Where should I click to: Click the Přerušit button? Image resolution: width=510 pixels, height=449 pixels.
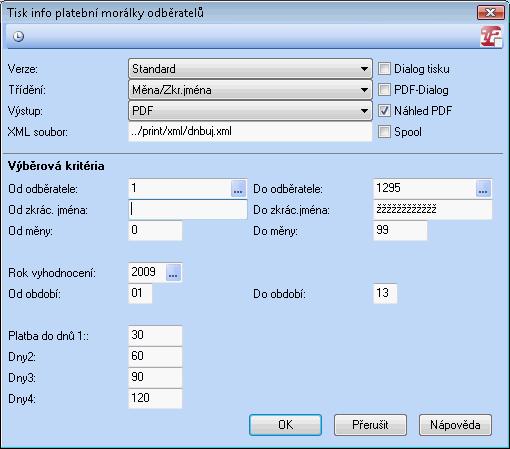tap(370, 425)
